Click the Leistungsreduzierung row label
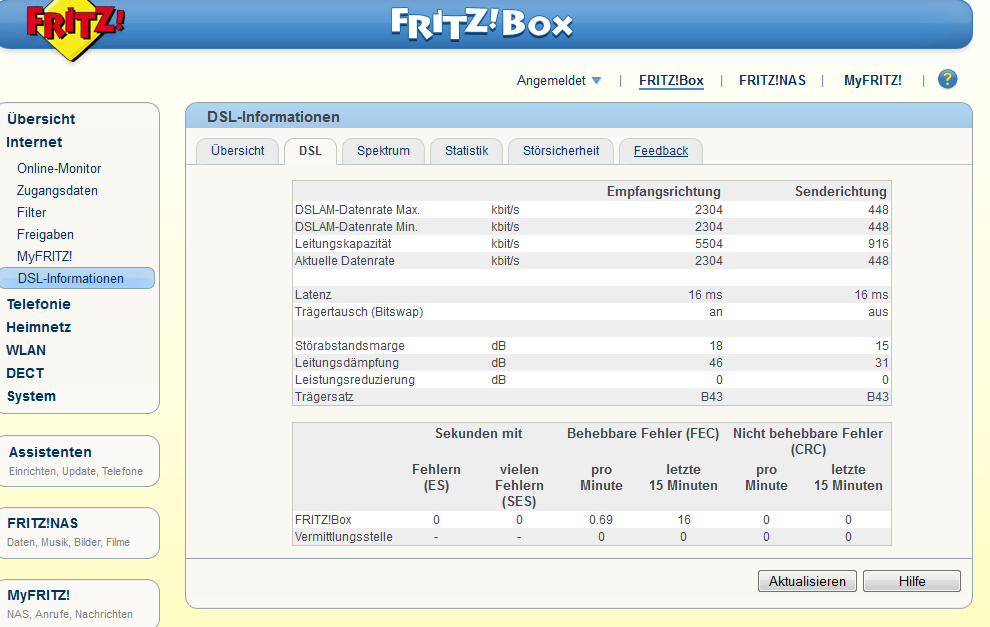The width and height of the screenshot is (990, 627). click(x=354, y=380)
